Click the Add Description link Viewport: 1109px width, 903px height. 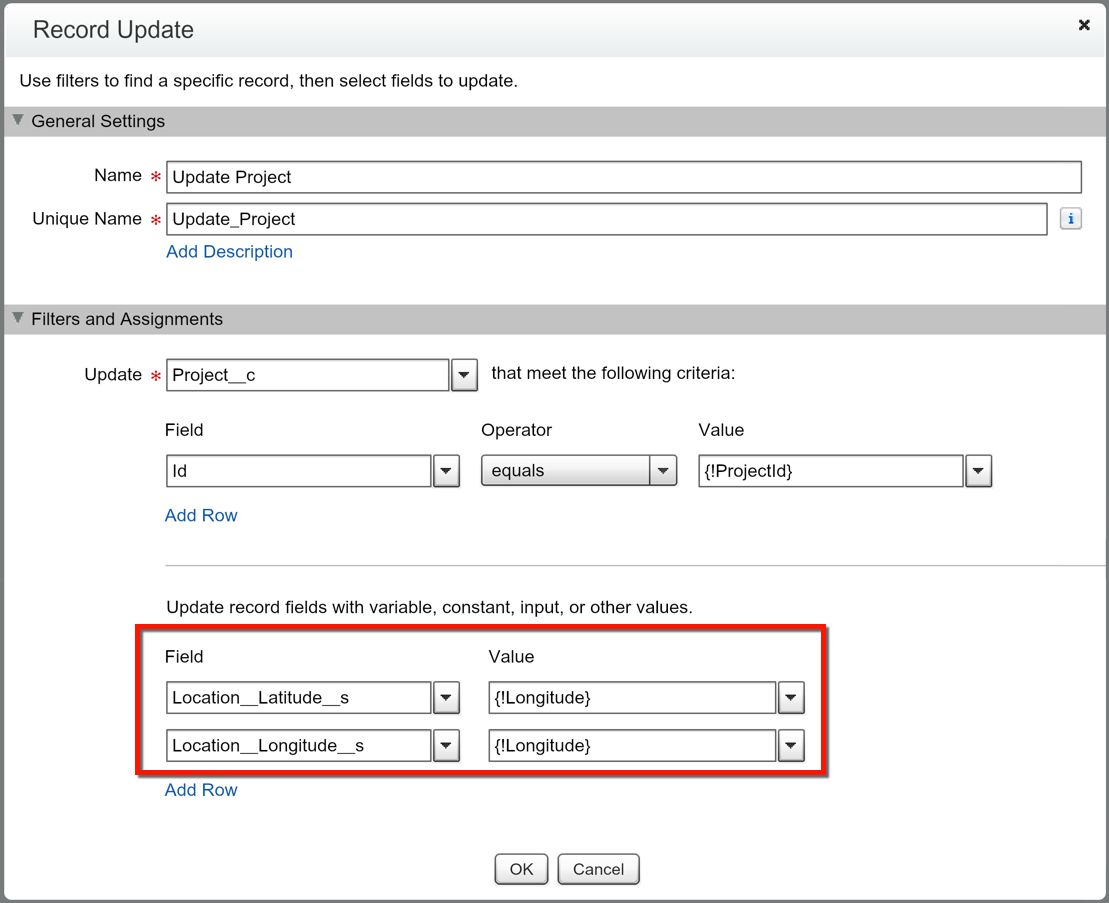(x=229, y=252)
